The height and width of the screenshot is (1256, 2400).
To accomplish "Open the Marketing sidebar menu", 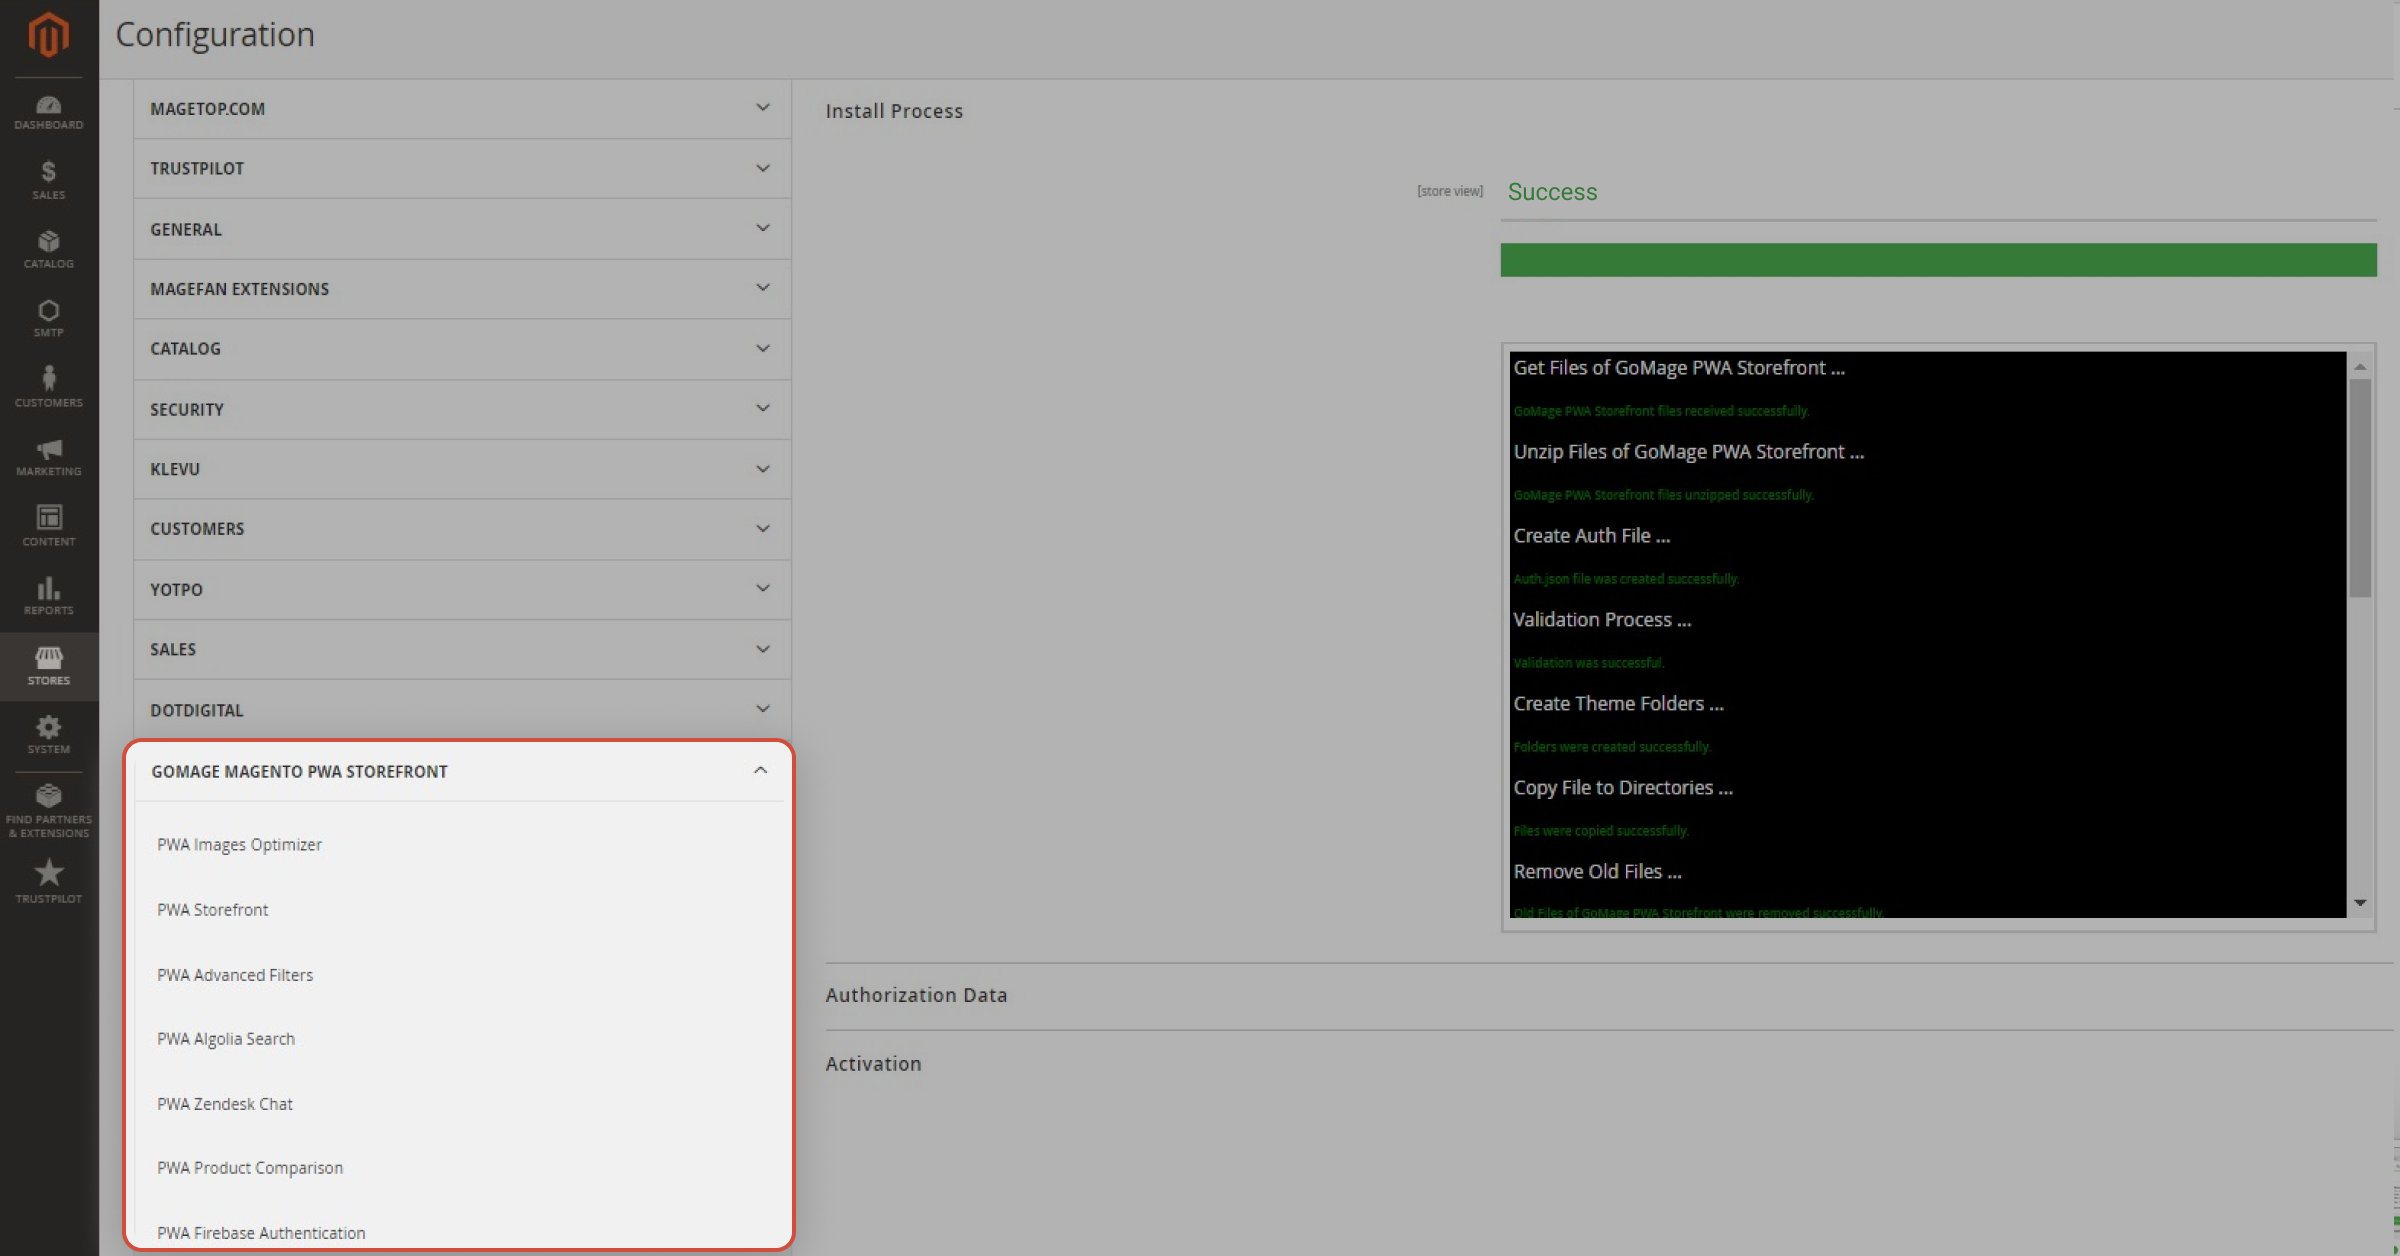I will point(48,458).
